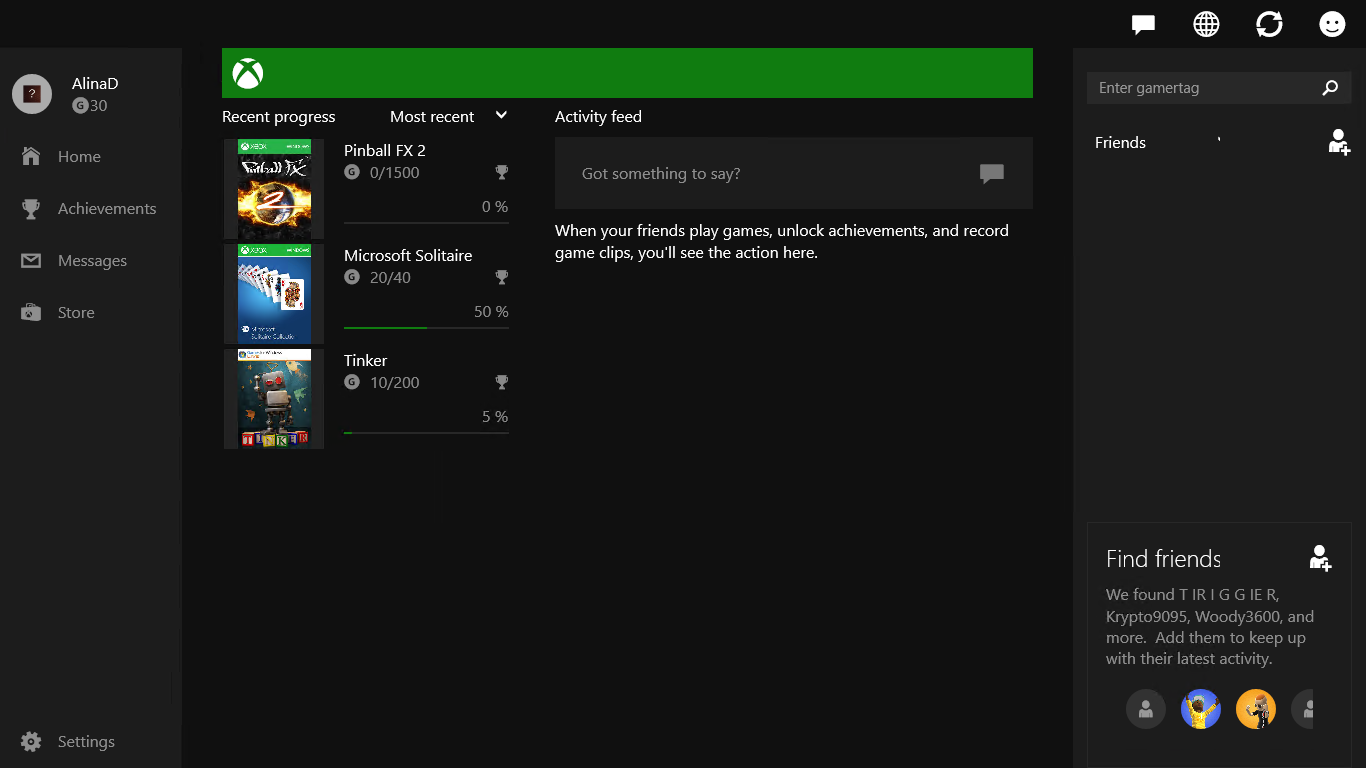
Task: Open the AlinaD profile avatar
Action: (x=32, y=94)
